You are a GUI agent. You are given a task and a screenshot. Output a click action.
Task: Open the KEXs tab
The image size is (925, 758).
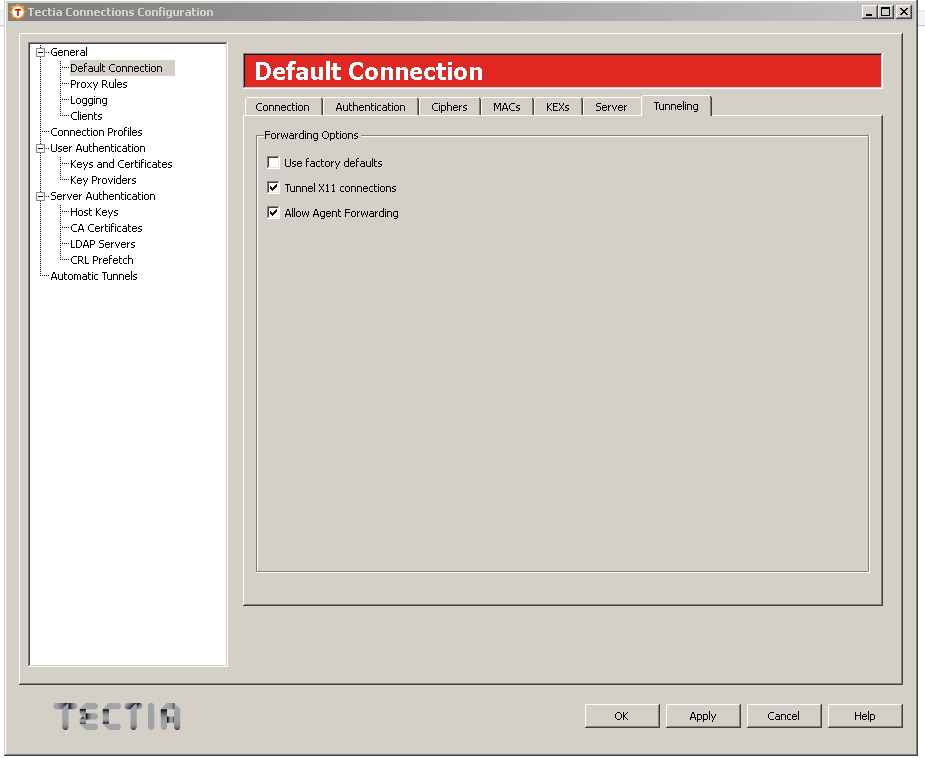(x=557, y=107)
